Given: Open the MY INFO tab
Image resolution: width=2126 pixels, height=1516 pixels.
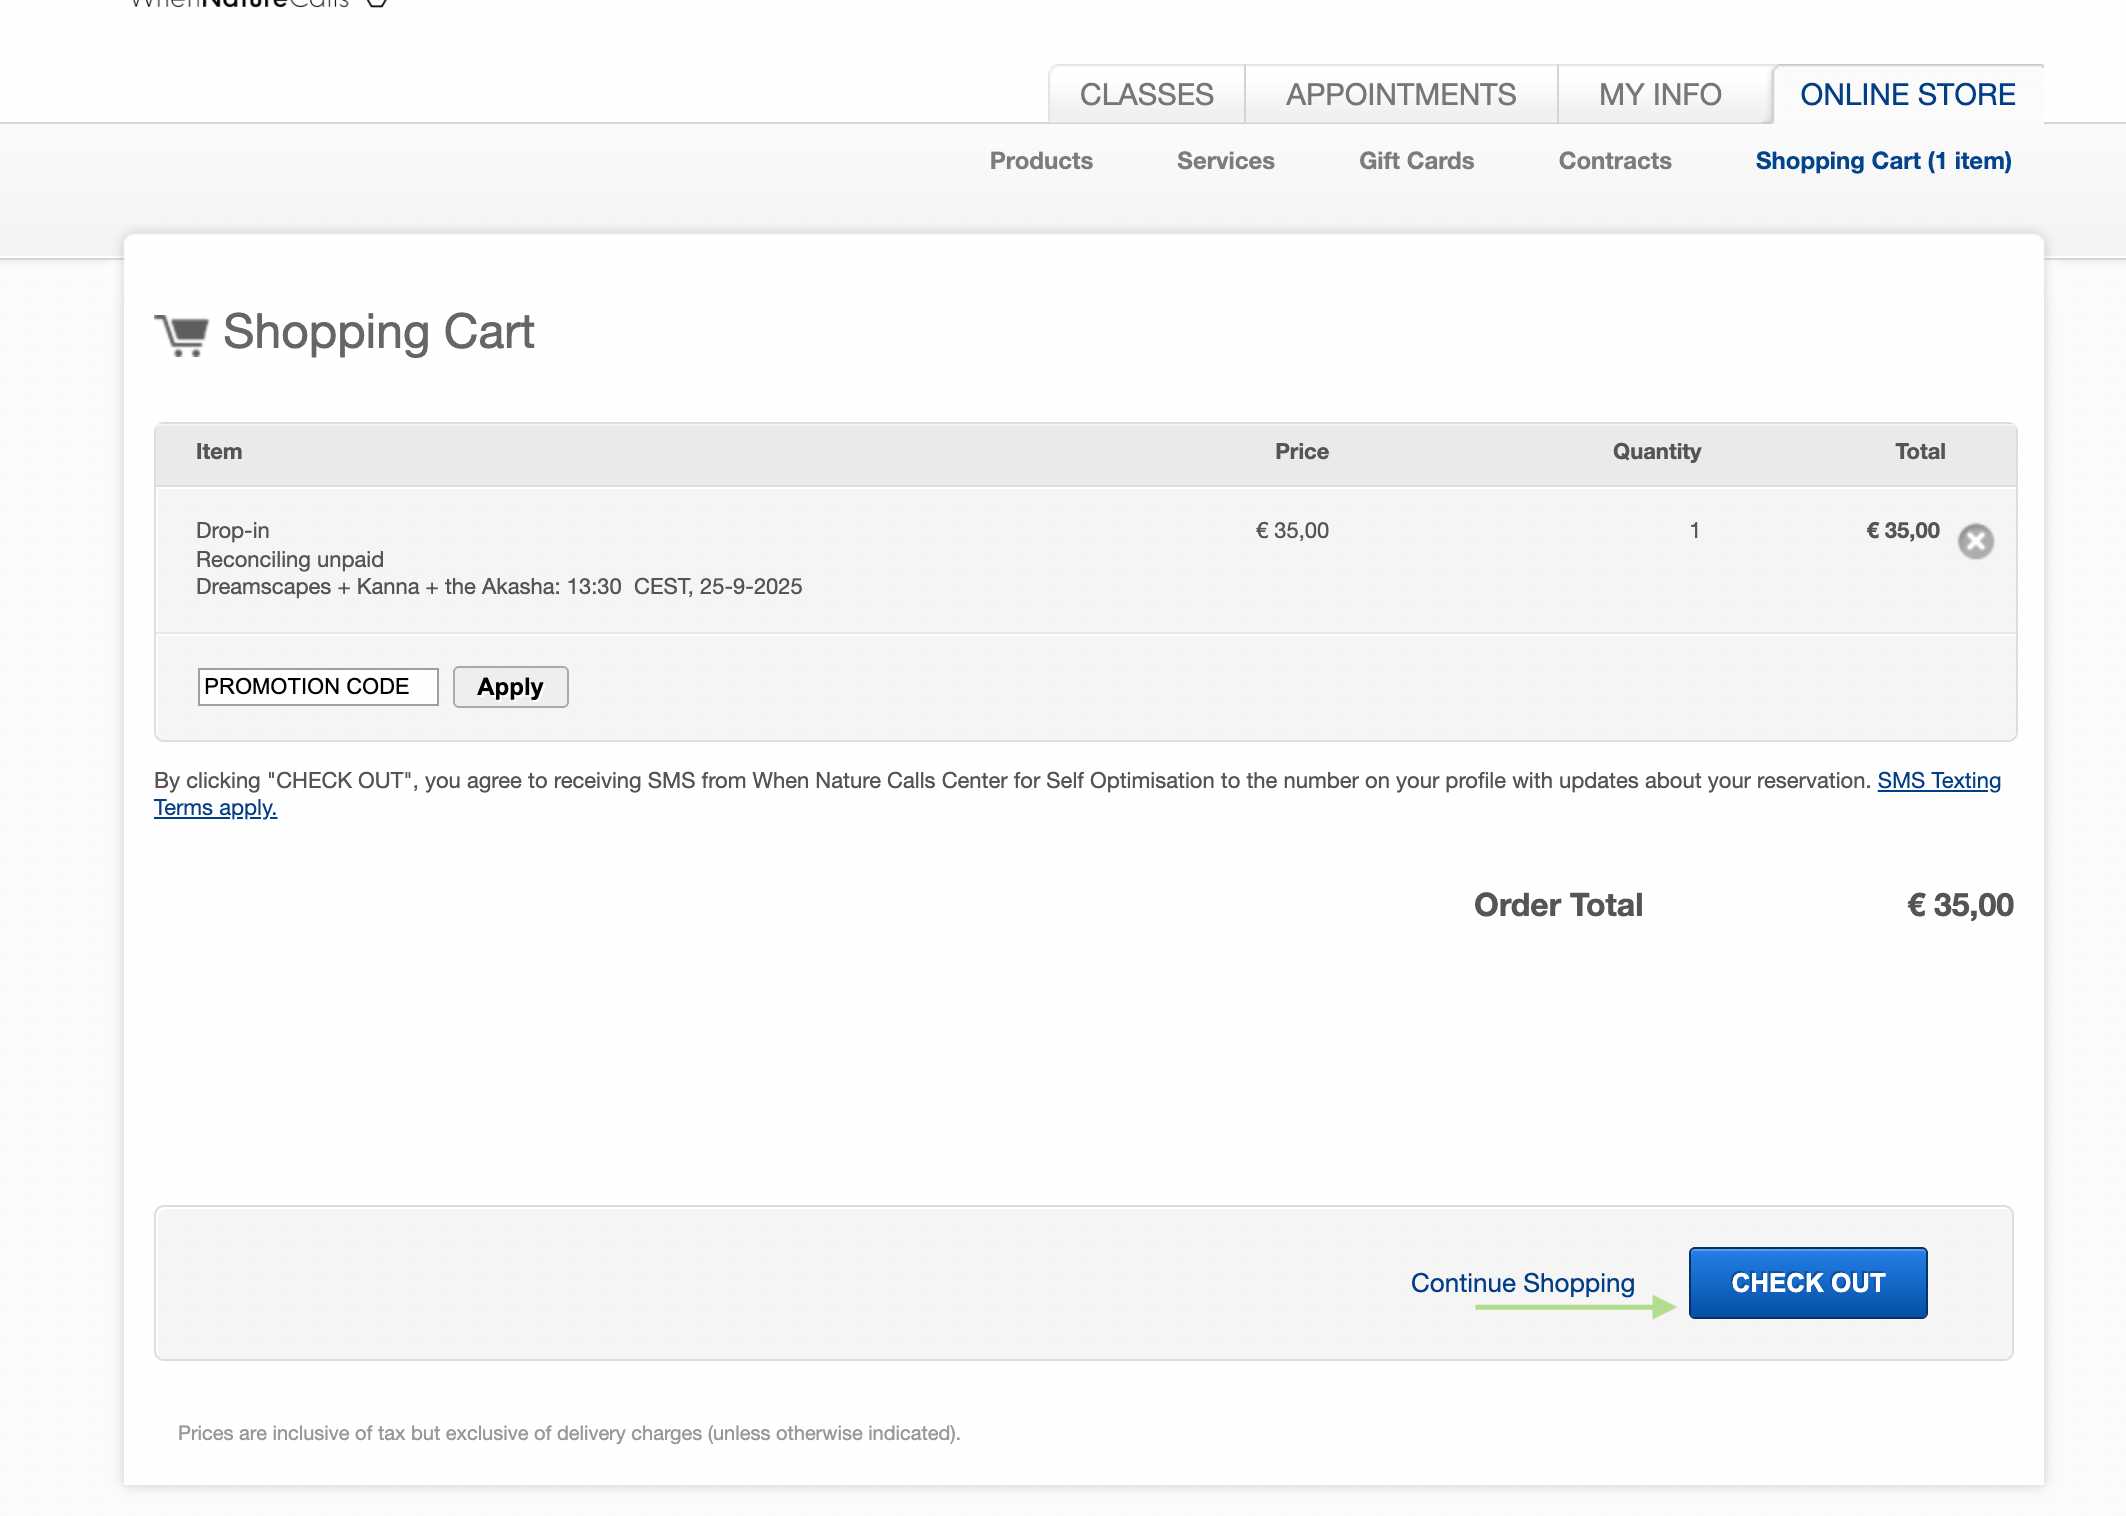Looking at the screenshot, I should (x=1659, y=95).
